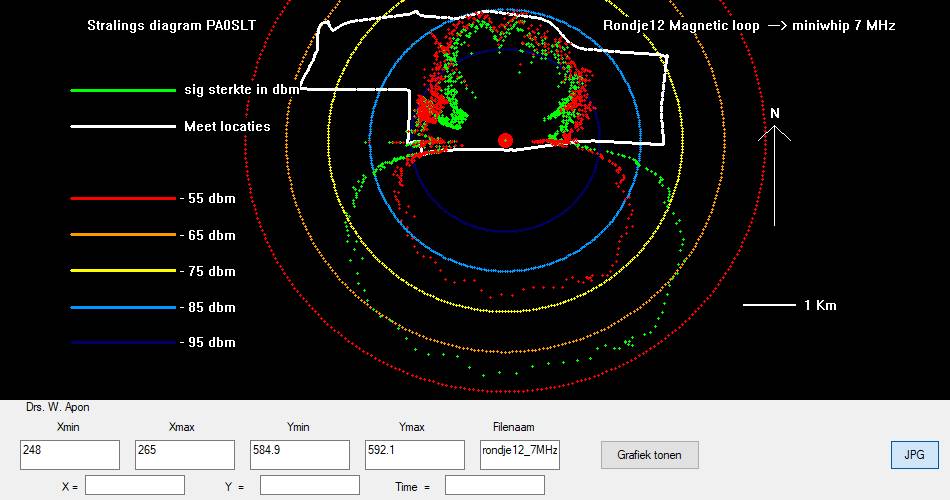Click the dark blue -95 dbm legend line
950x500 pixels.
tap(123, 342)
